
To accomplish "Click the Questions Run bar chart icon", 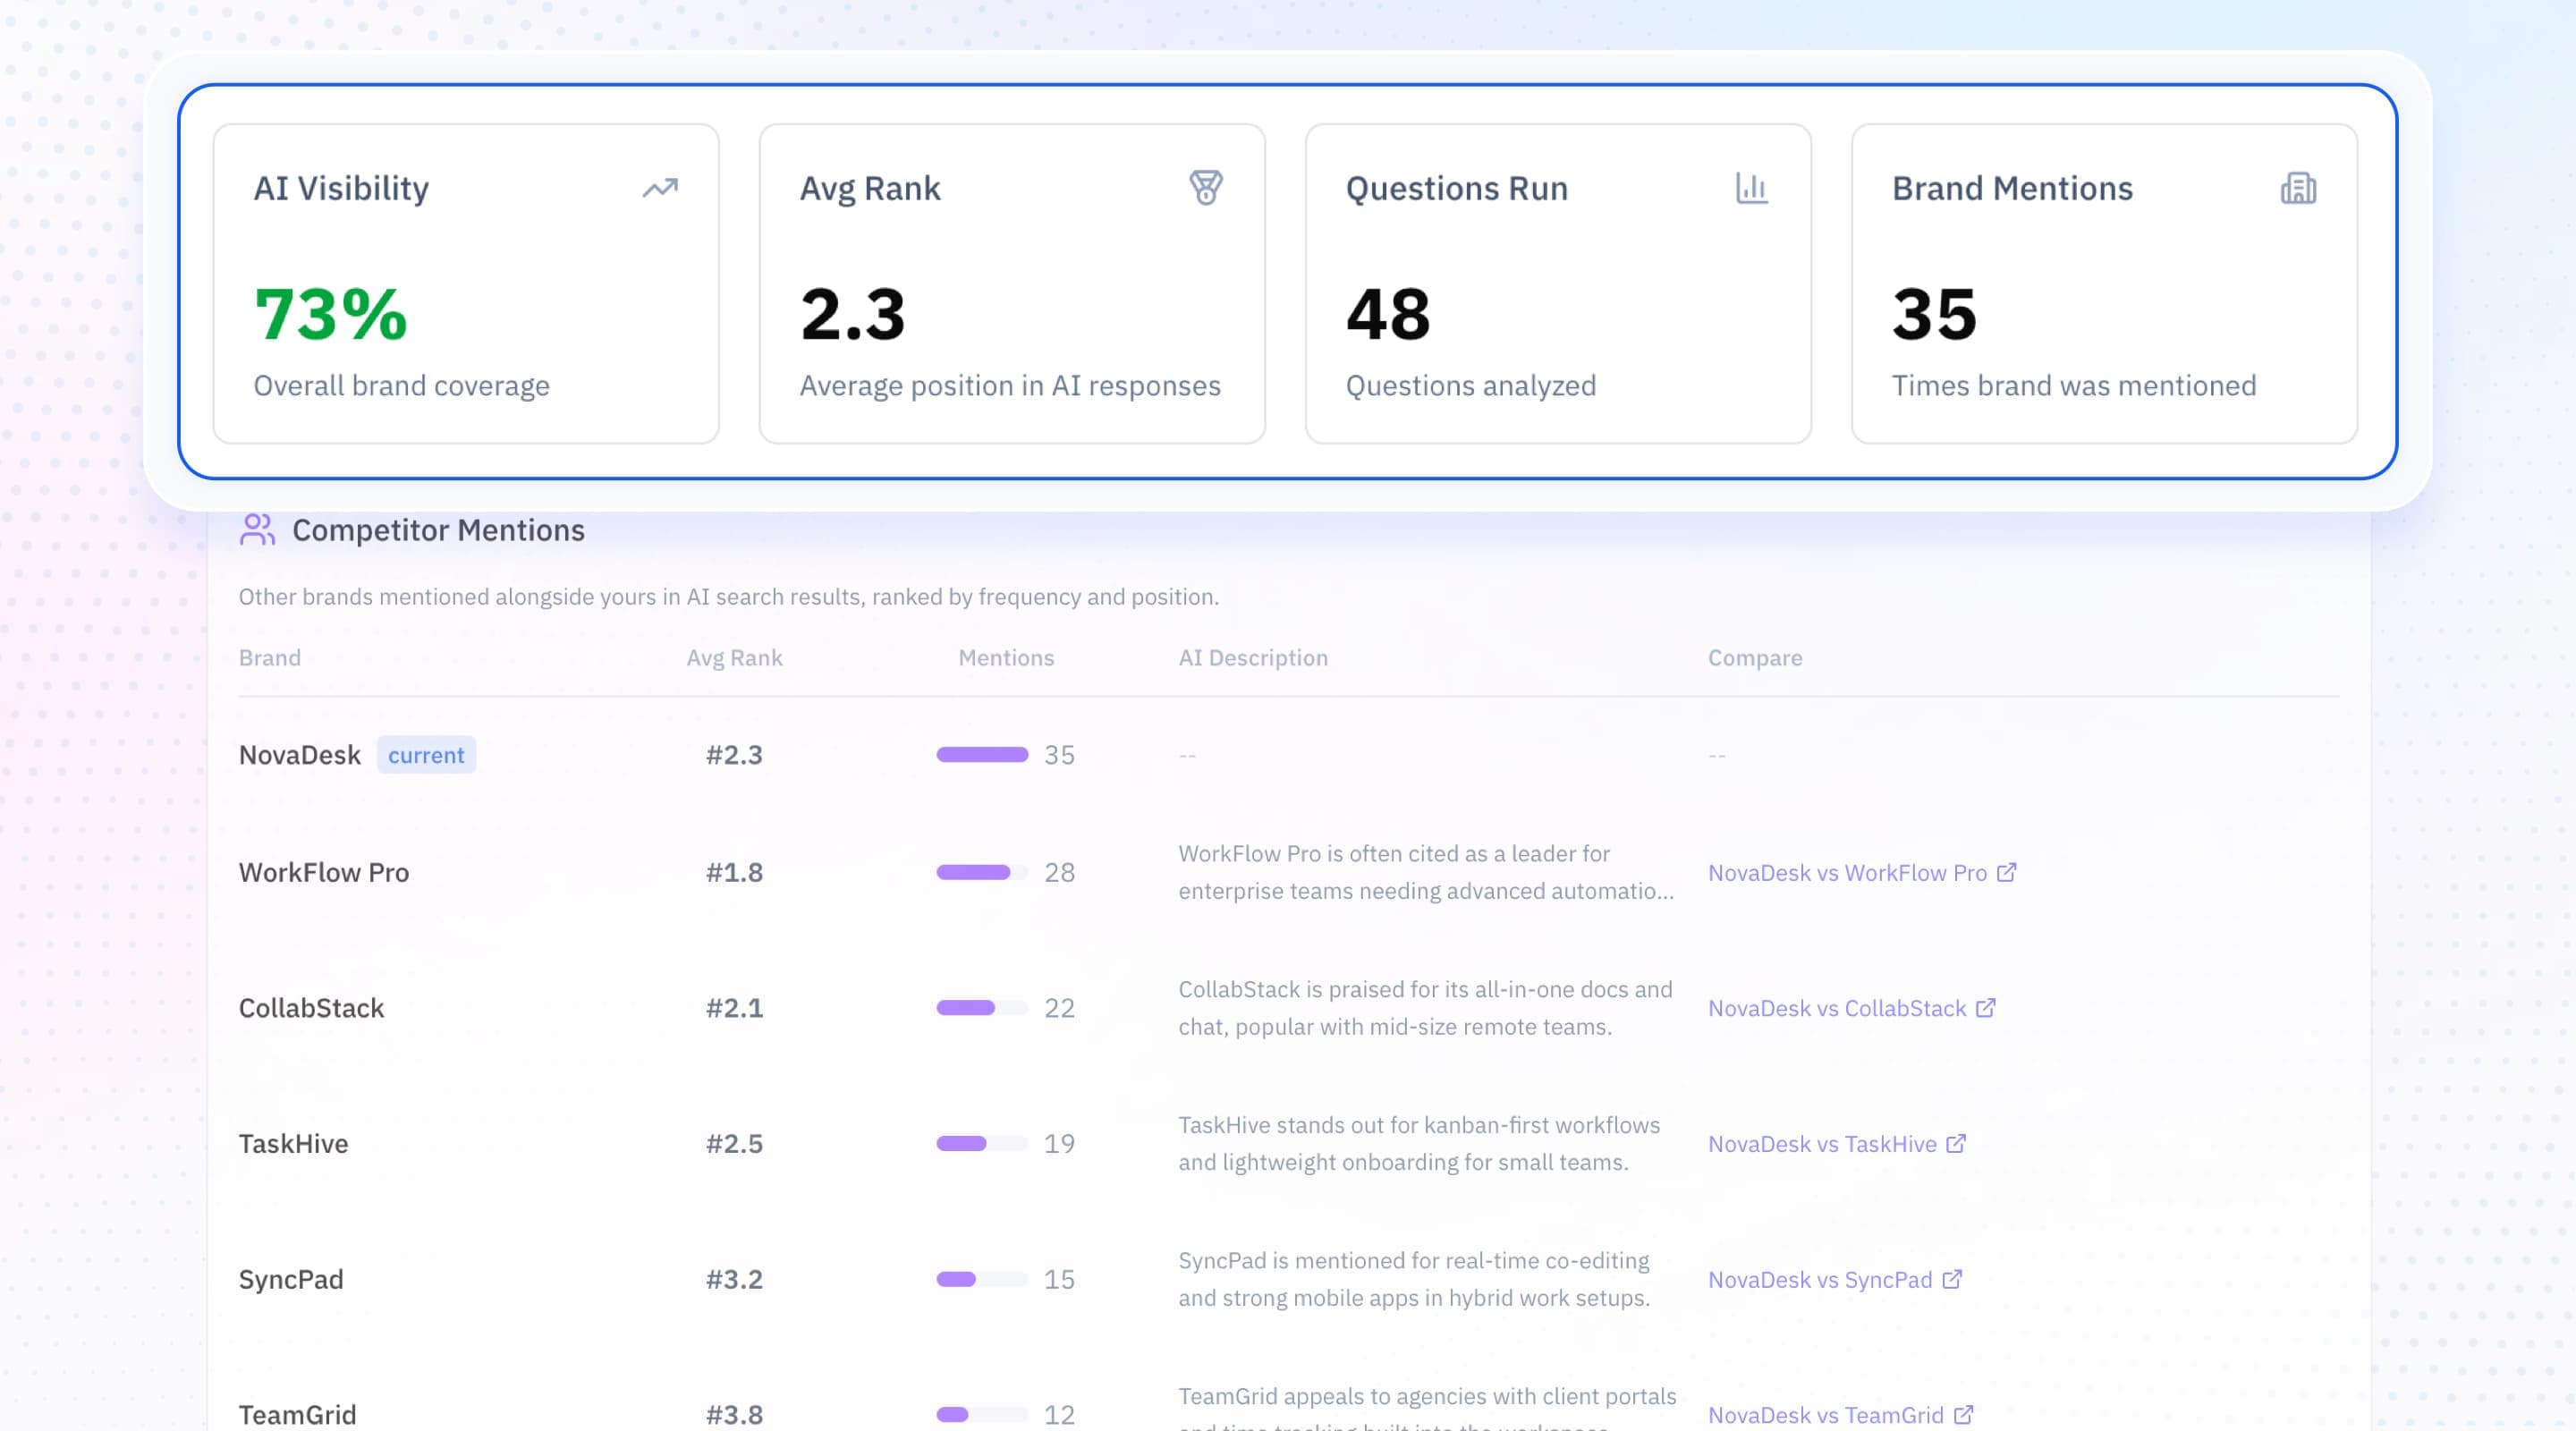I will click(1752, 188).
